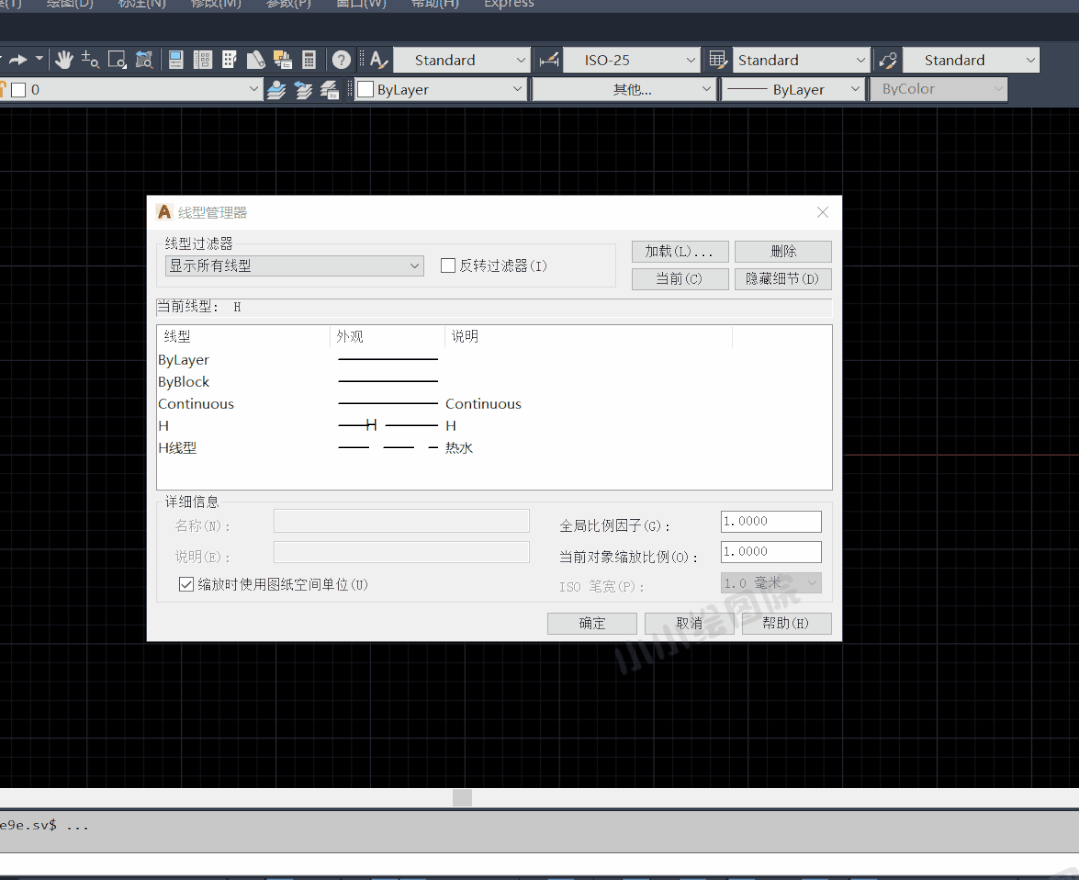Select the Pan hand tool
The height and width of the screenshot is (880, 1079).
click(x=64, y=60)
